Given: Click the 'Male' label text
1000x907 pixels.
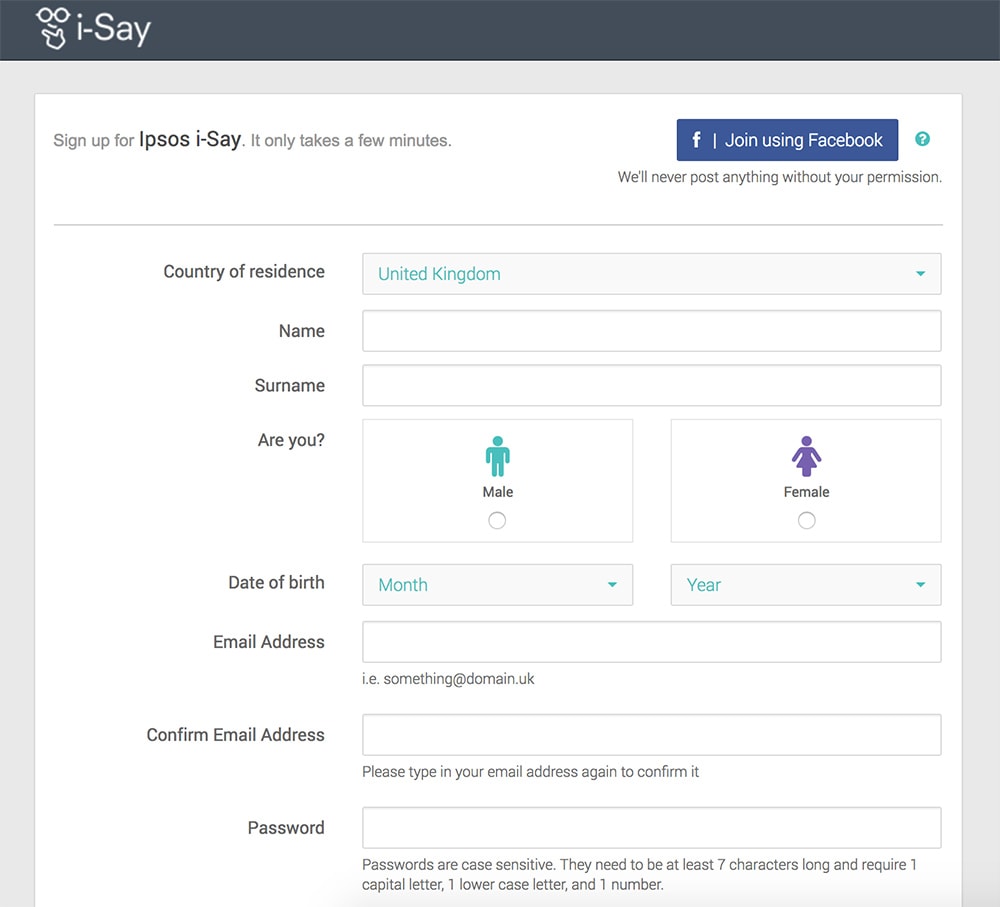Looking at the screenshot, I should tap(497, 492).
